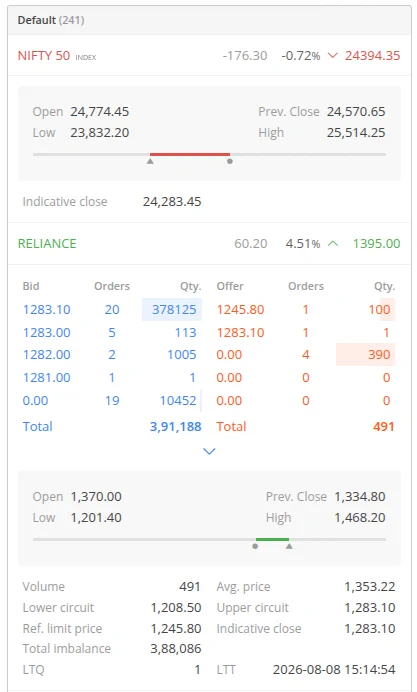Select bid price 1281.00
The height and width of the screenshot is (692, 417).
click(47, 378)
